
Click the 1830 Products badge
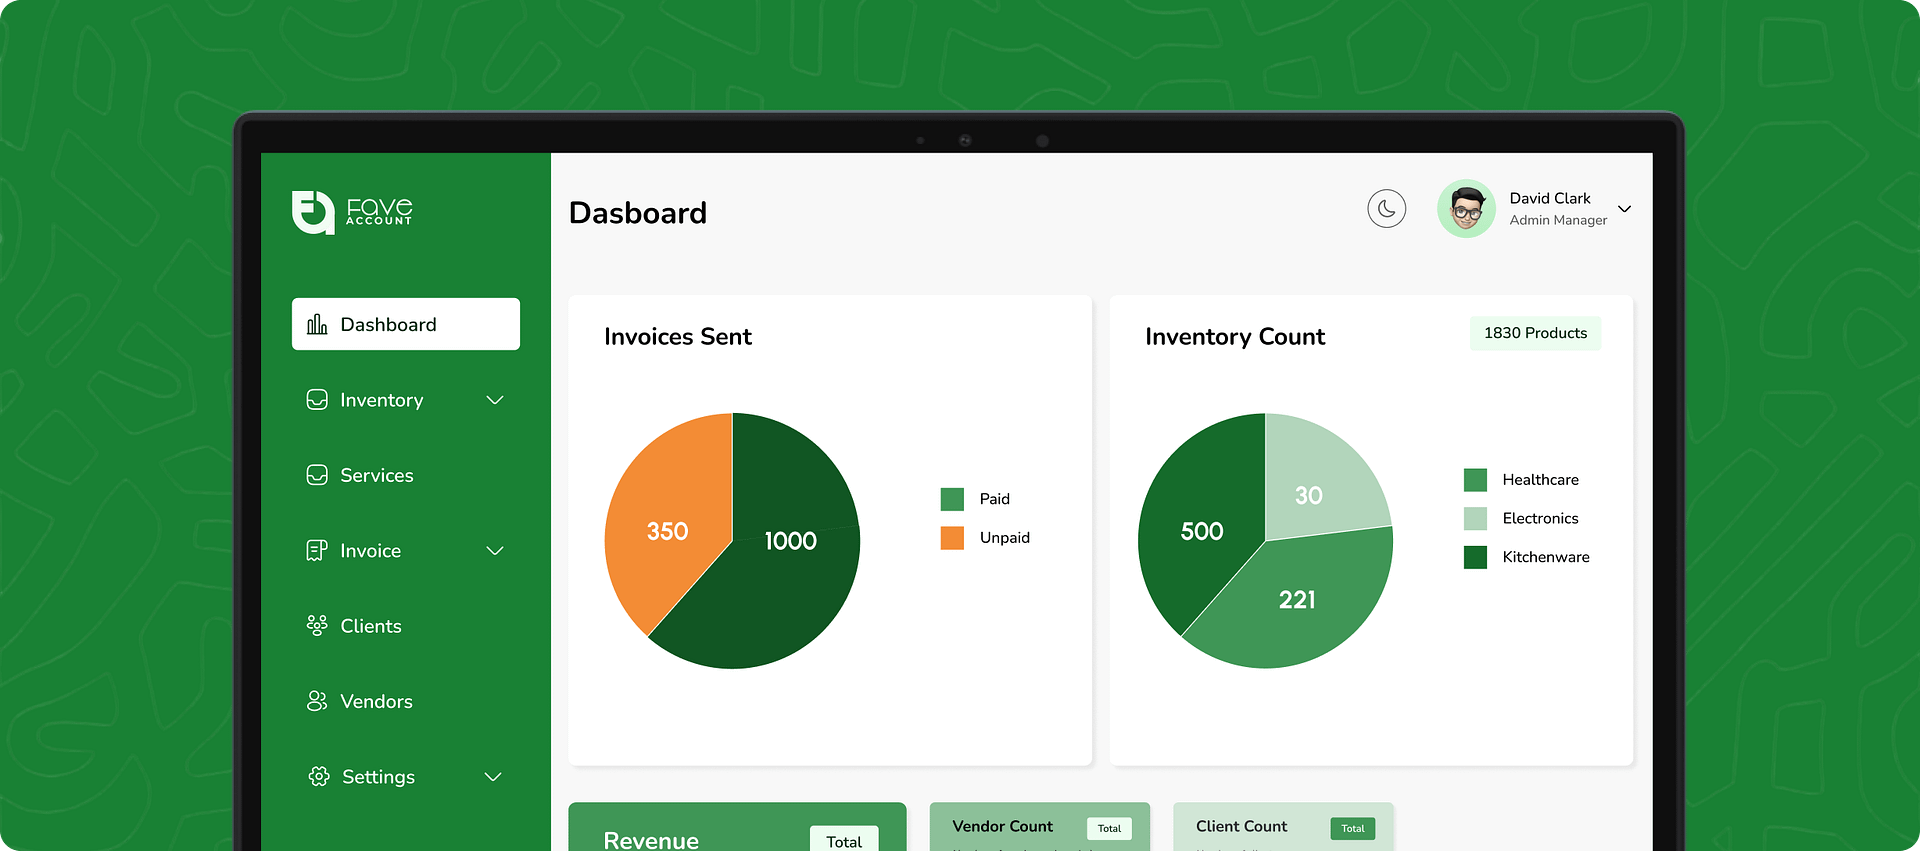(x=1535, y=333)
